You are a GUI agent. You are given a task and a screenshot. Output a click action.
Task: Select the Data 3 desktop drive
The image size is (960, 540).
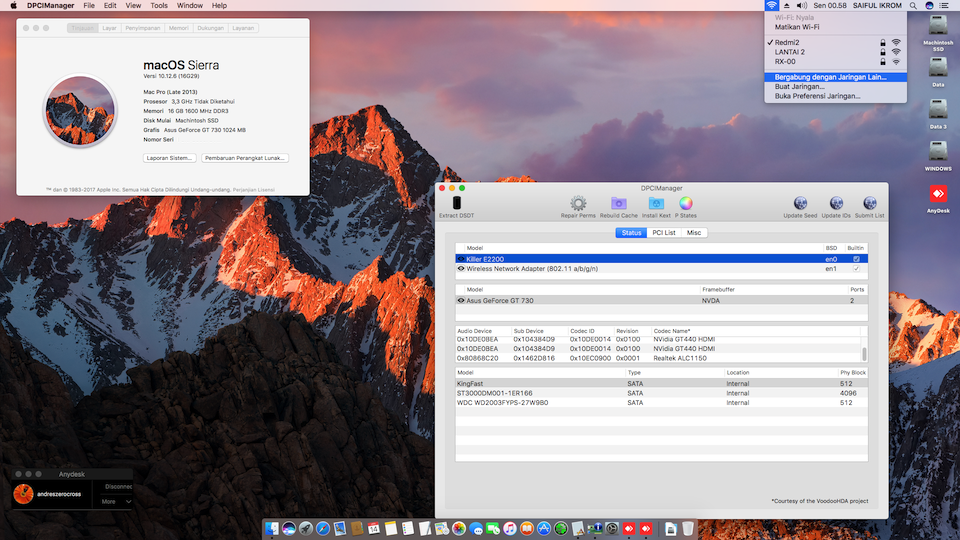[x=938, y=109]
